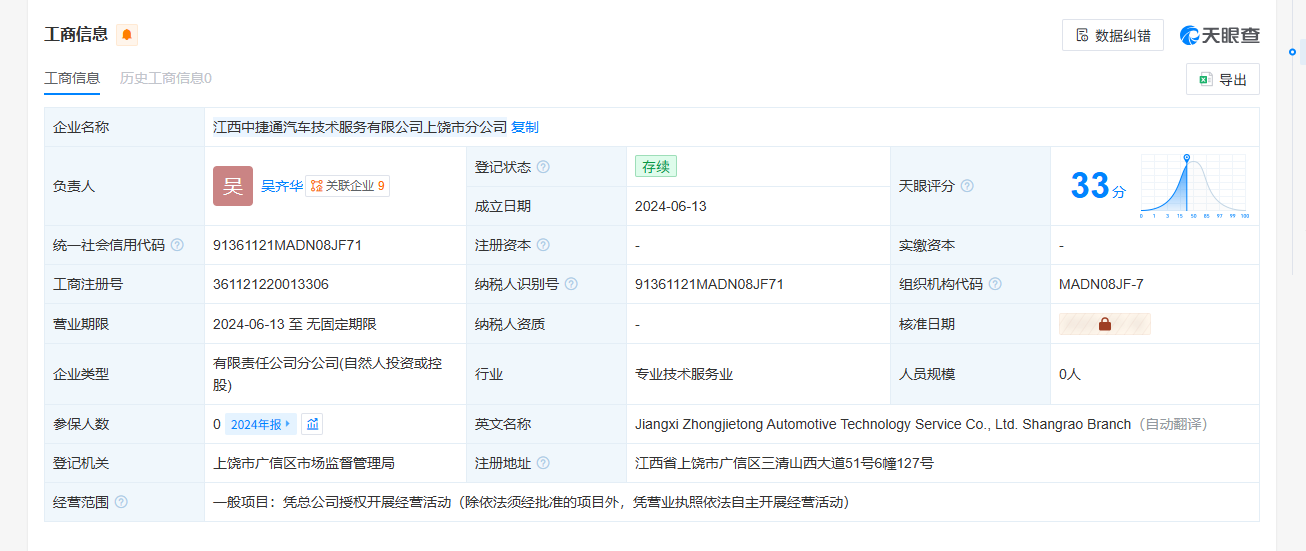The image size is (1306, 551).
Task: Click 复制 to copy the company name
Action: click(x=525, y=127)
